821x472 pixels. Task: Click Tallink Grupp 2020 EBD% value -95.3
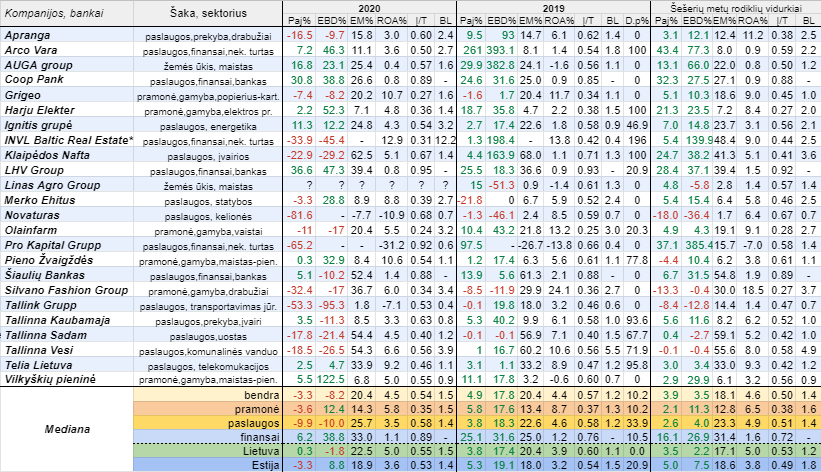[x=332, y=305]
